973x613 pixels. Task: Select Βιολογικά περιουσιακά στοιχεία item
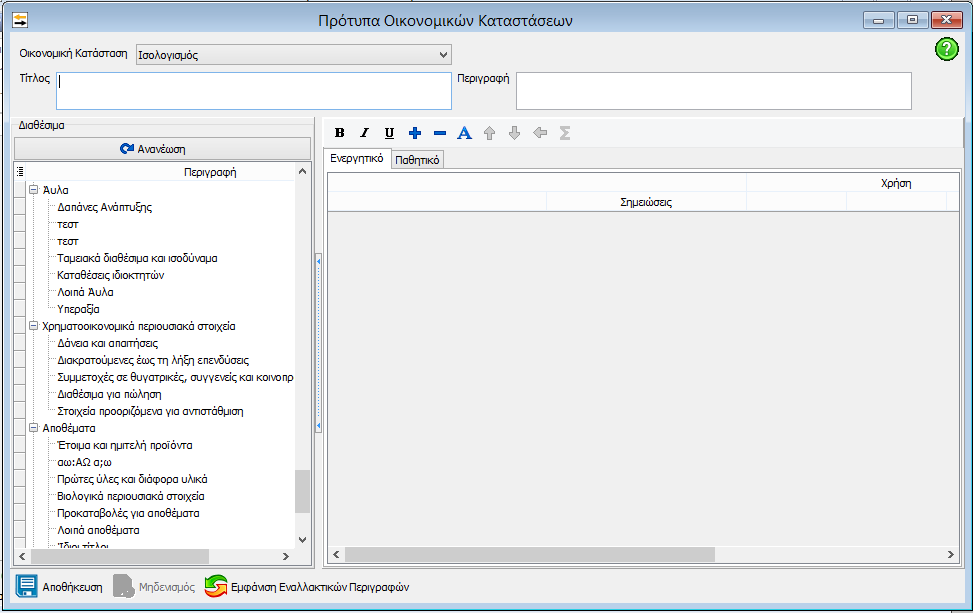coord(130,496)
